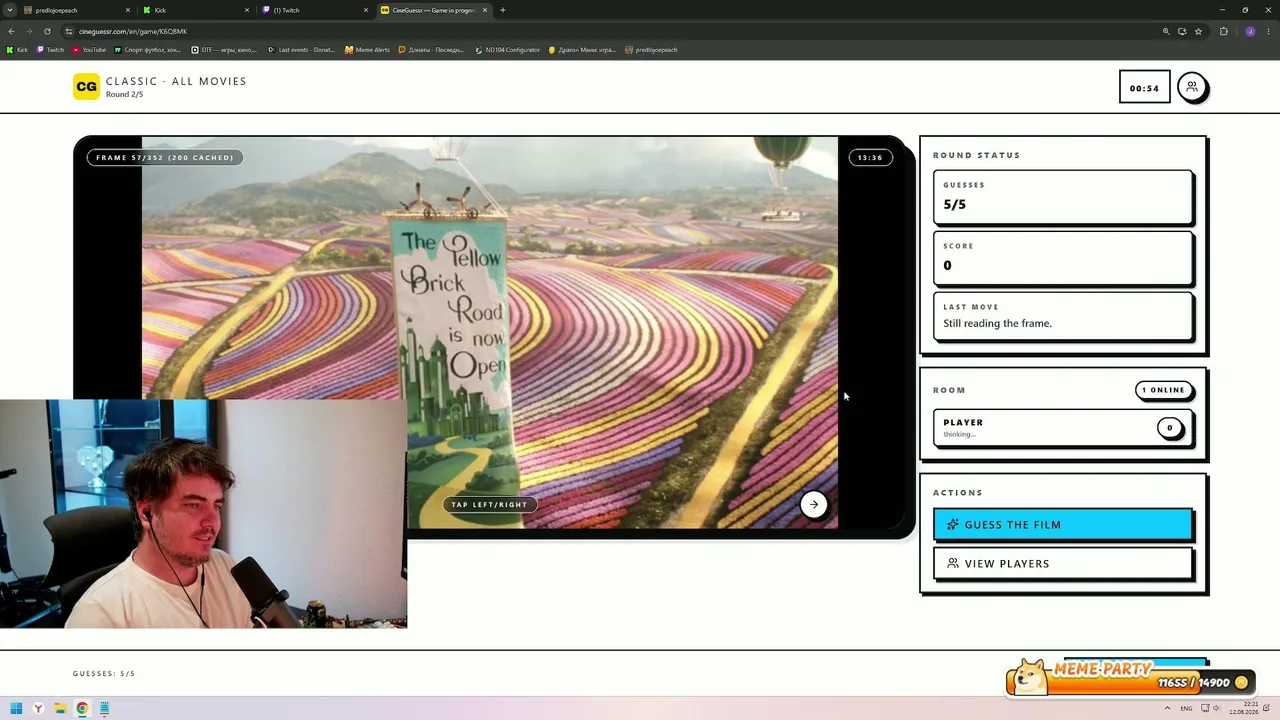Click the movie frame image
1280x720 pixels.
click(x=489, y=332)
